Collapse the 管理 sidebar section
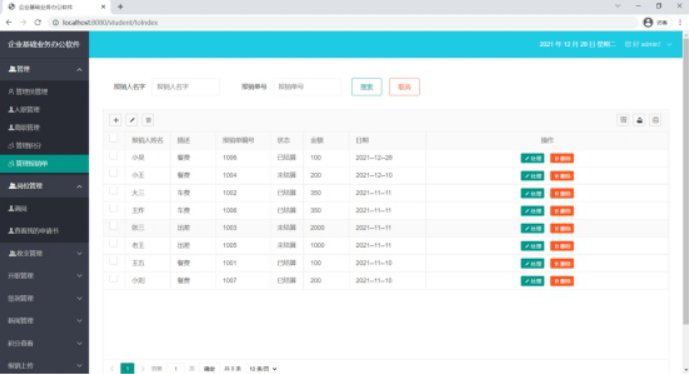The width and height of the screenshot is (689, 374). pos(44,69)
